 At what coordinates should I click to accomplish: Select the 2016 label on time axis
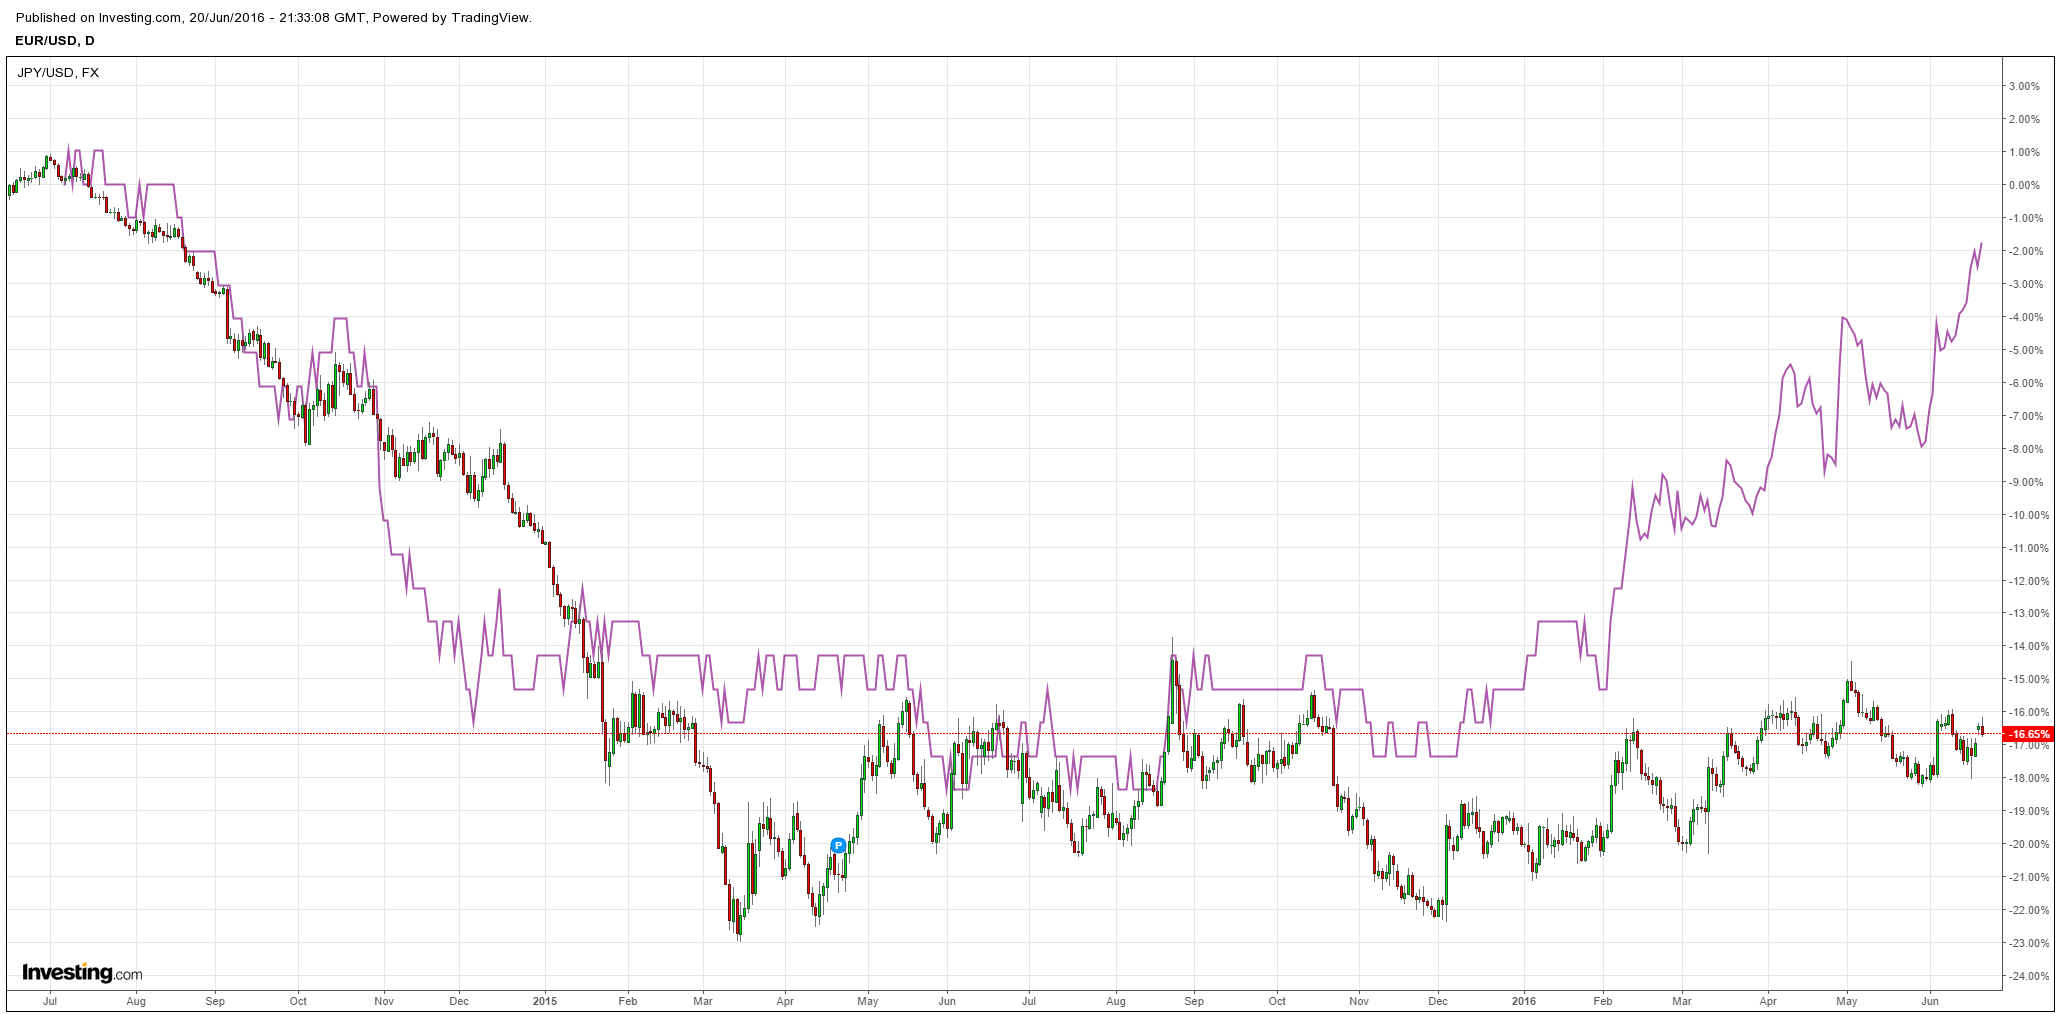pos(1524,1000)
